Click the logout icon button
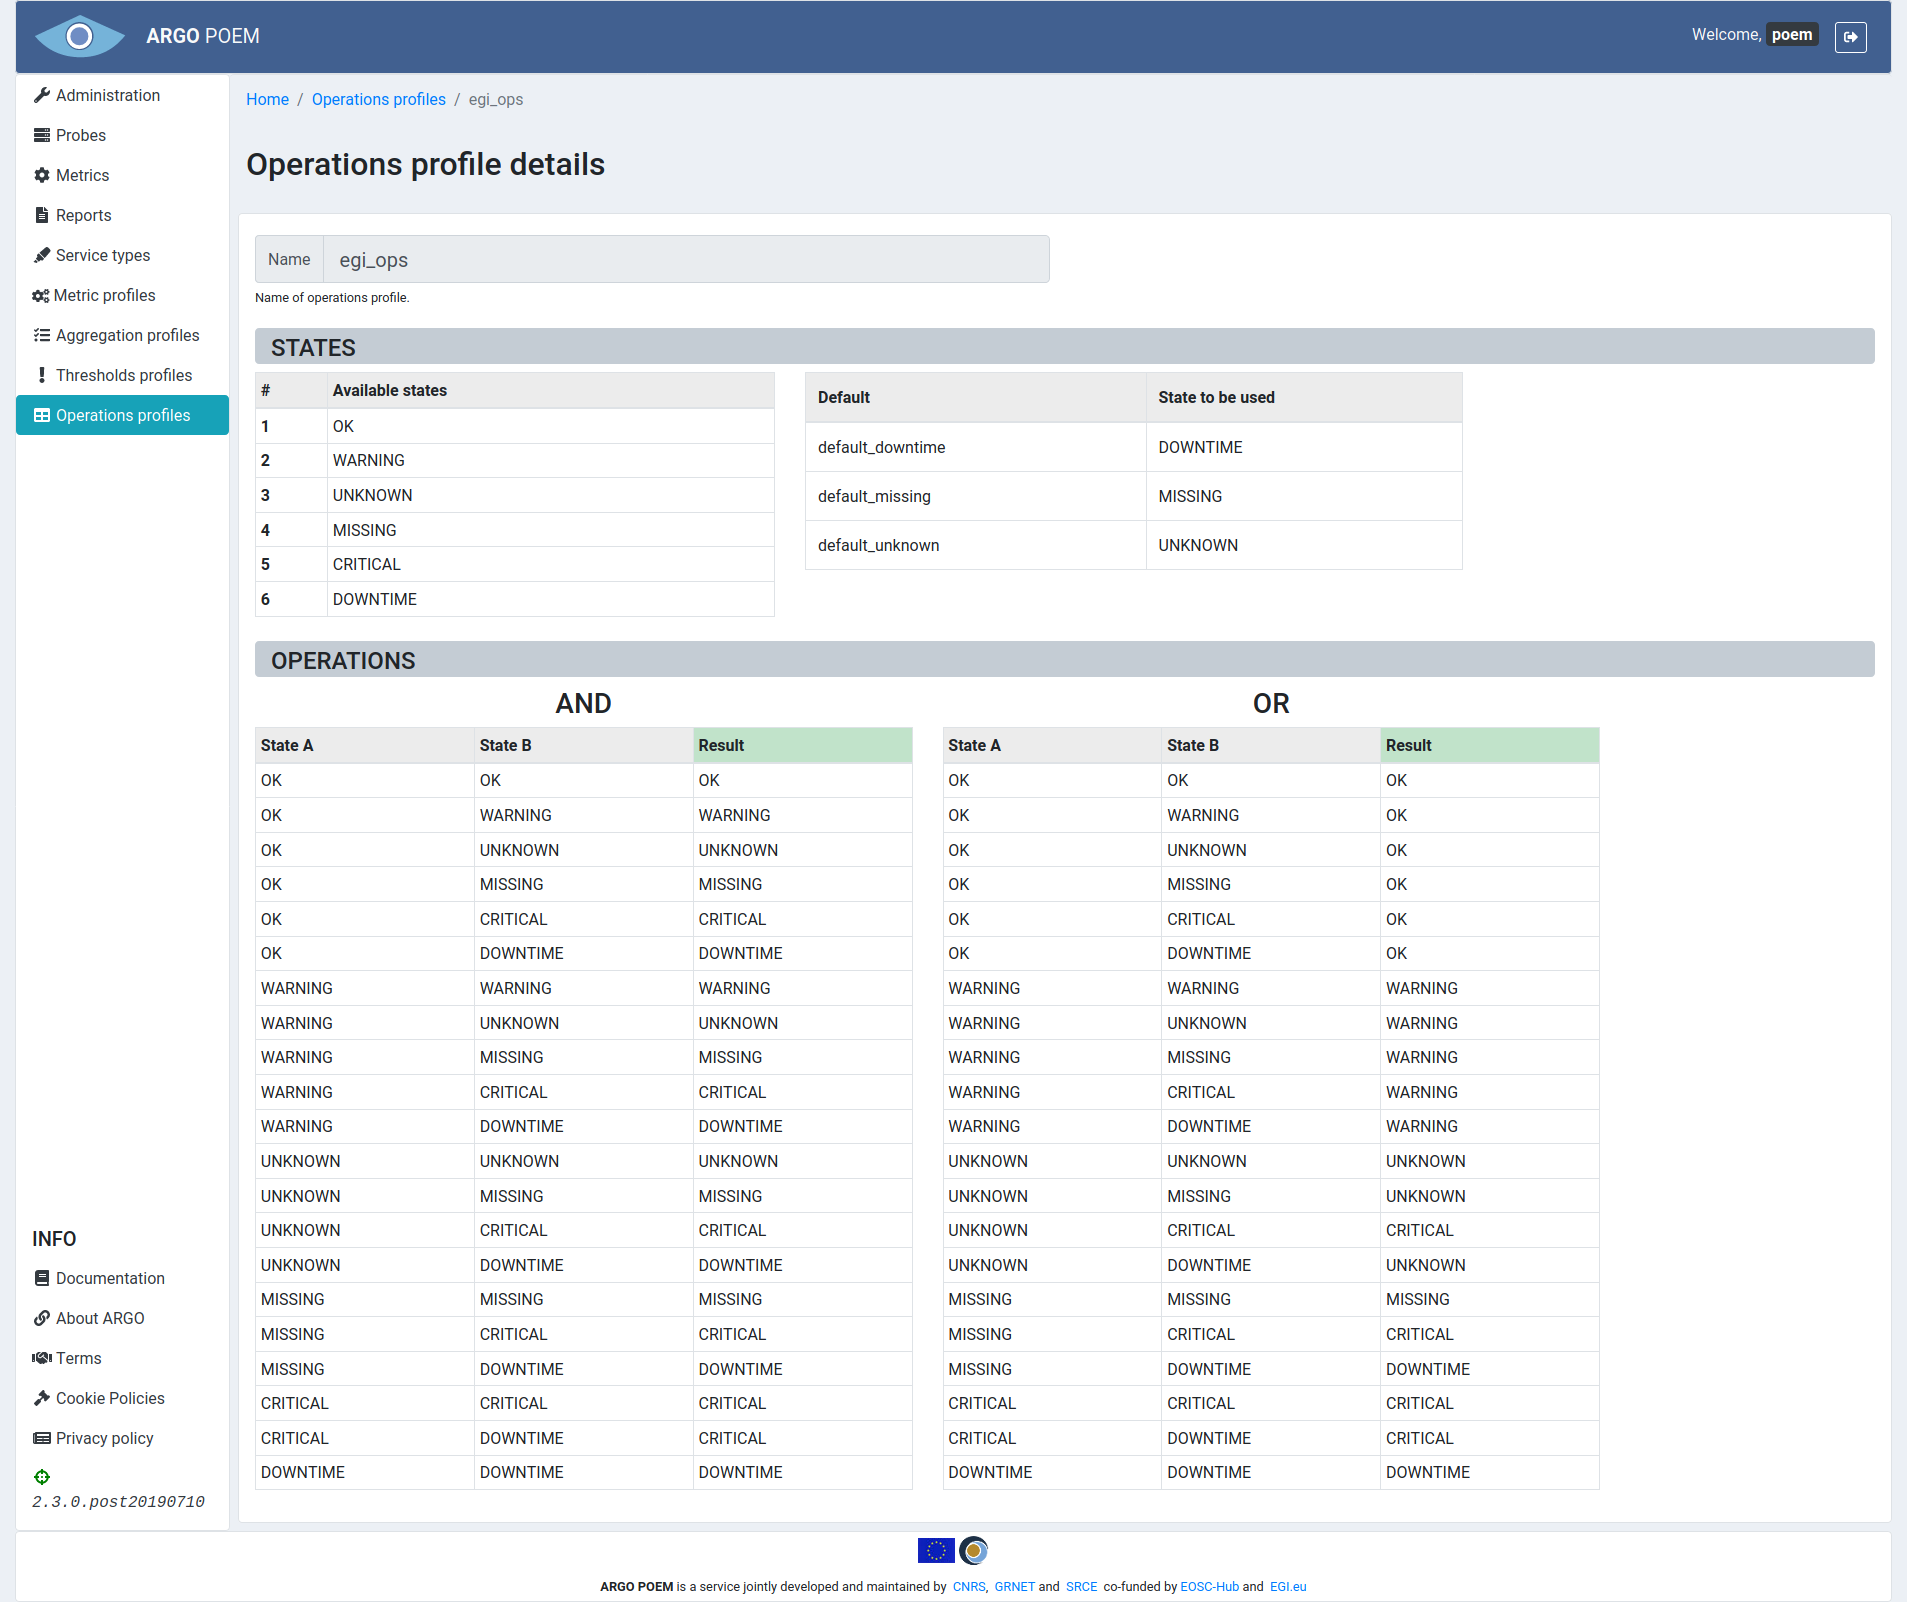1907x1602 pixels. (x=1850, y=37)
